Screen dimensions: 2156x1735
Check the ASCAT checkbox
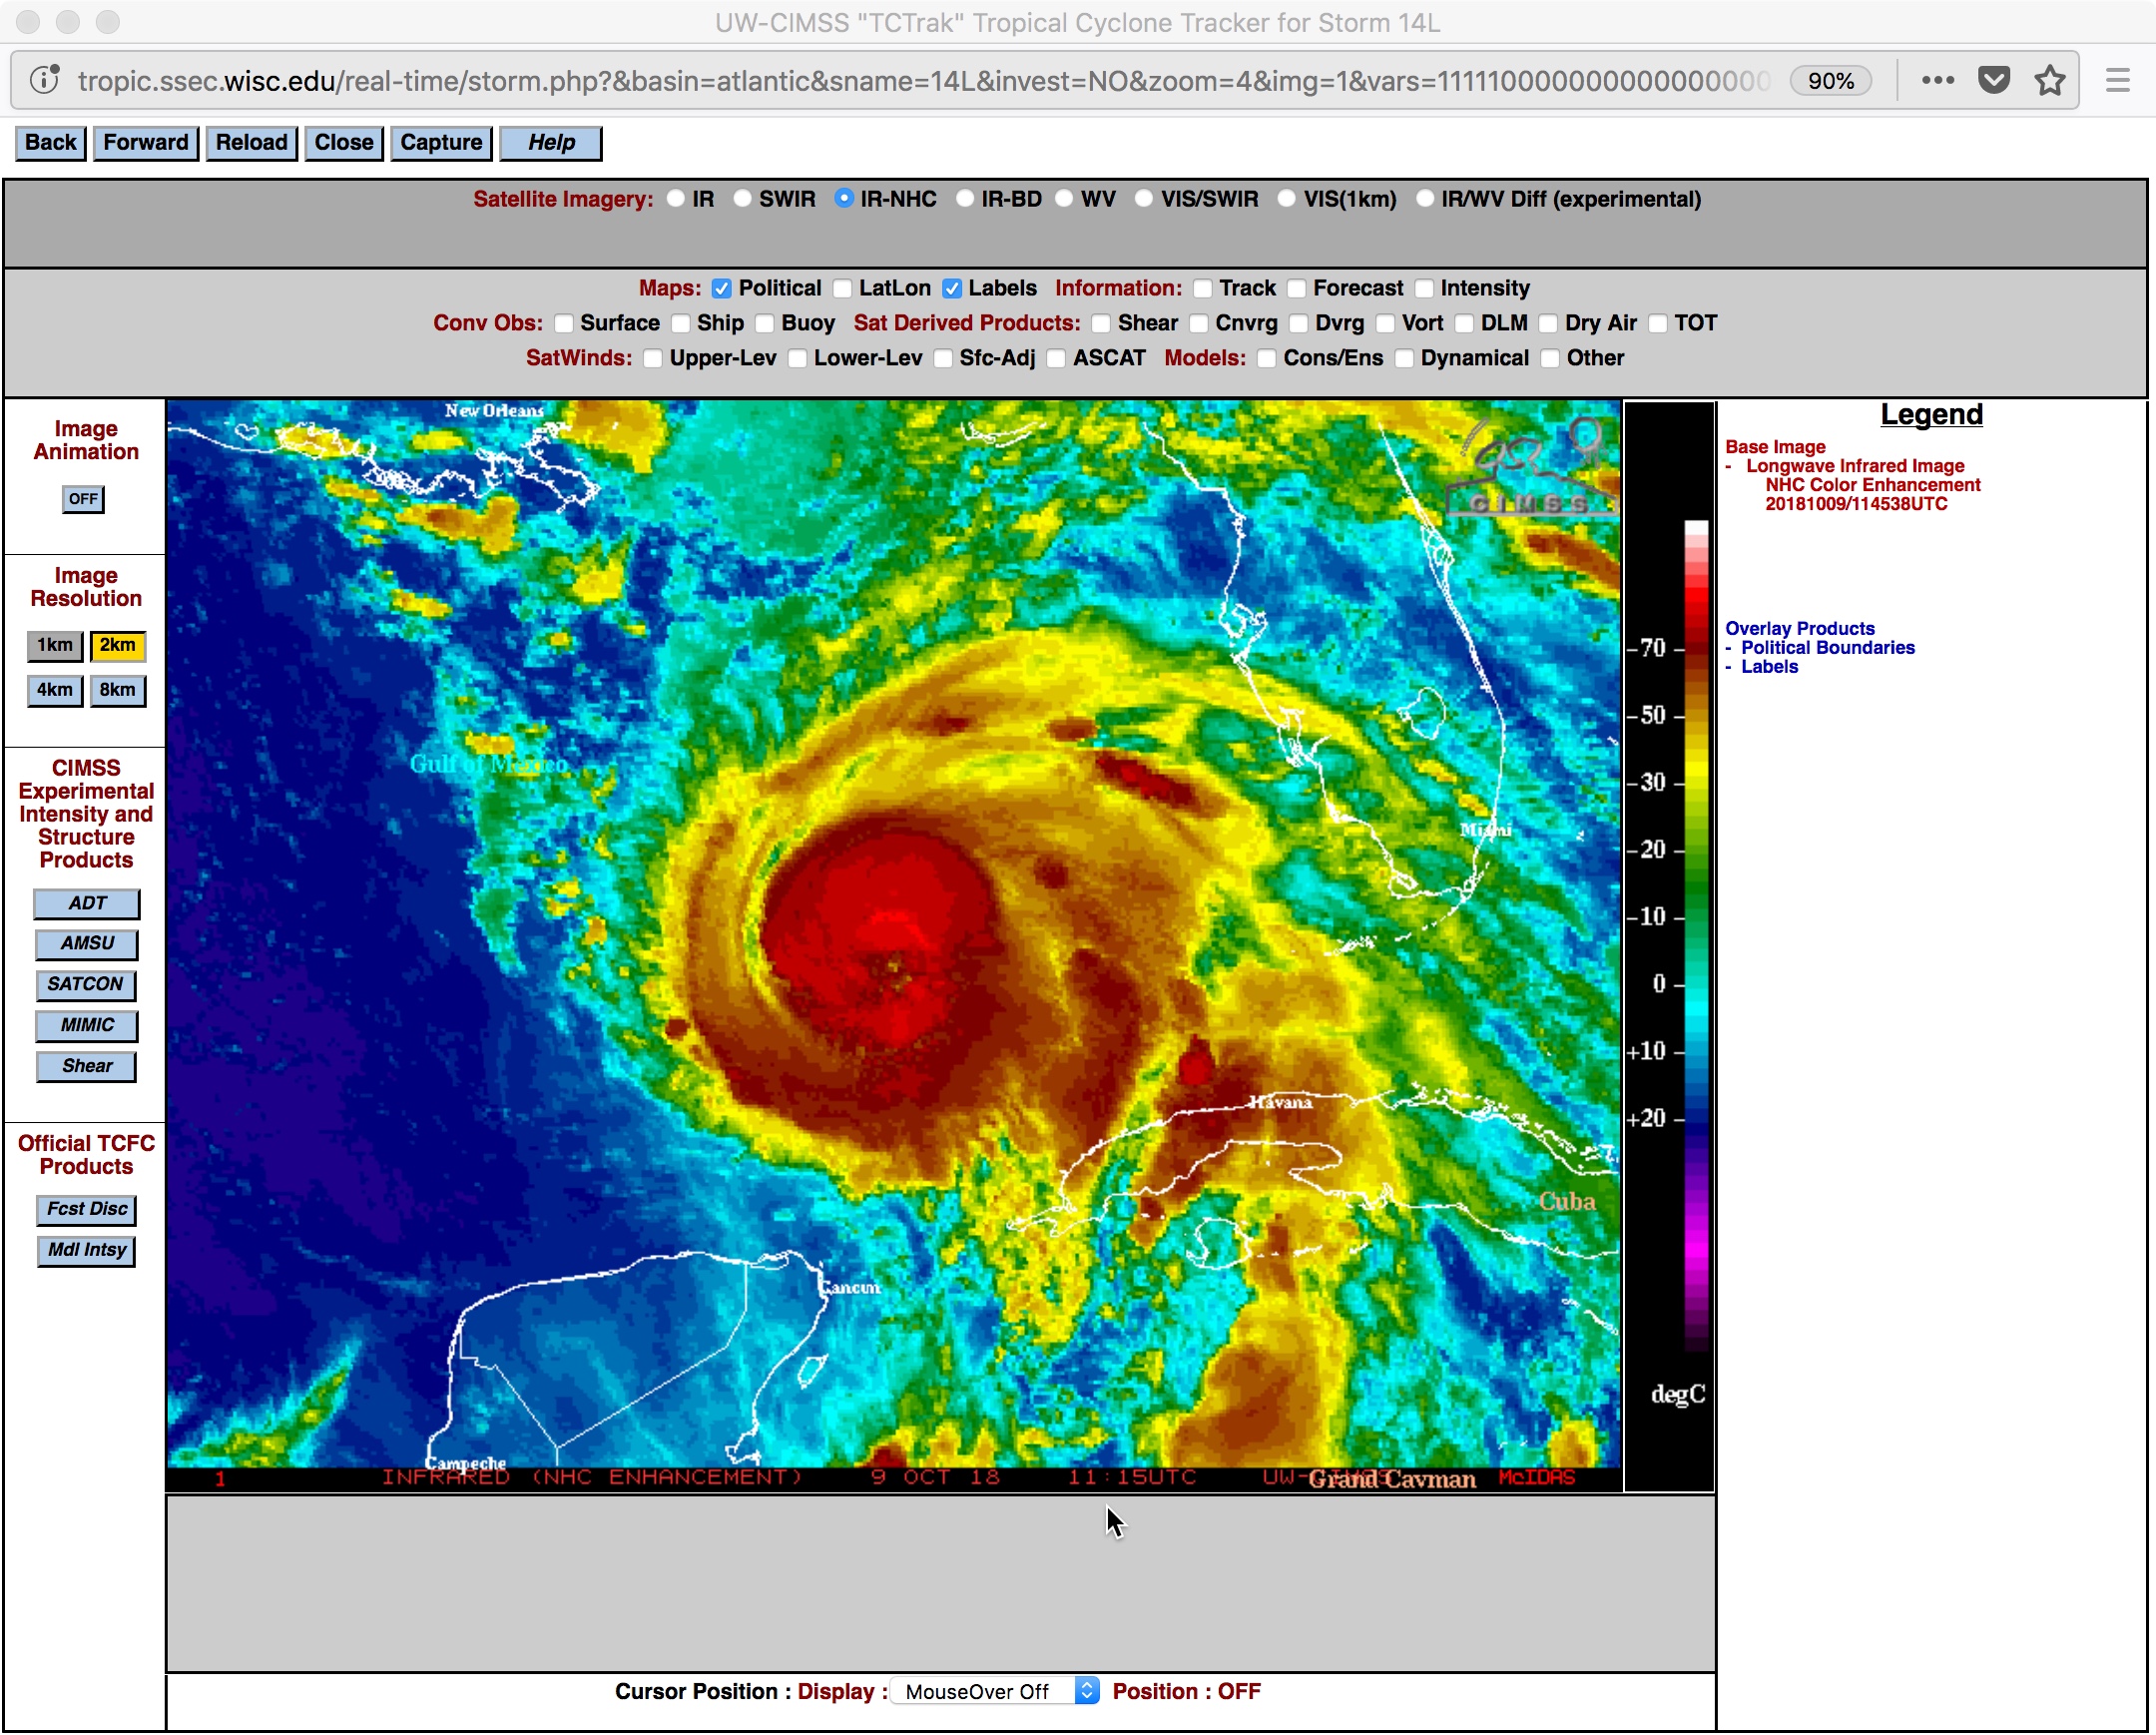(x=1056, y=359)
